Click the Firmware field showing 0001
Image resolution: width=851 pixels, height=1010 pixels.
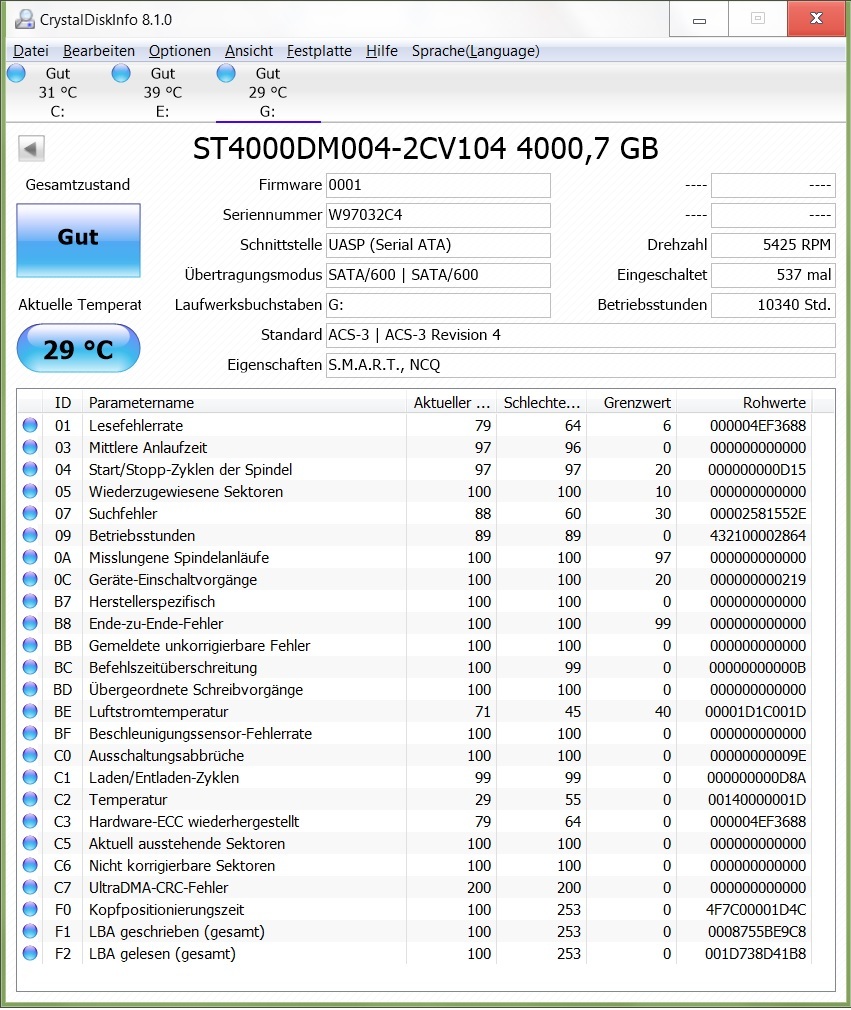click(x=438, y=186)
